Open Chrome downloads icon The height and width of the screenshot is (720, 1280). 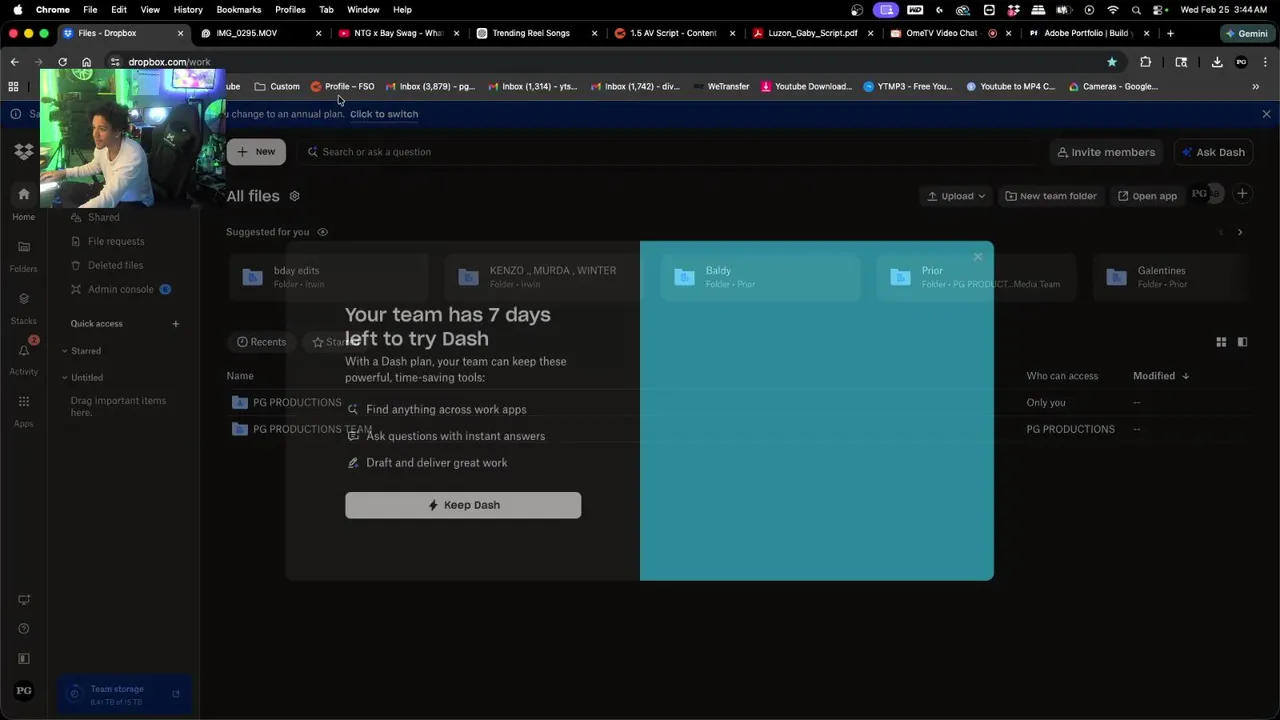1217,62
